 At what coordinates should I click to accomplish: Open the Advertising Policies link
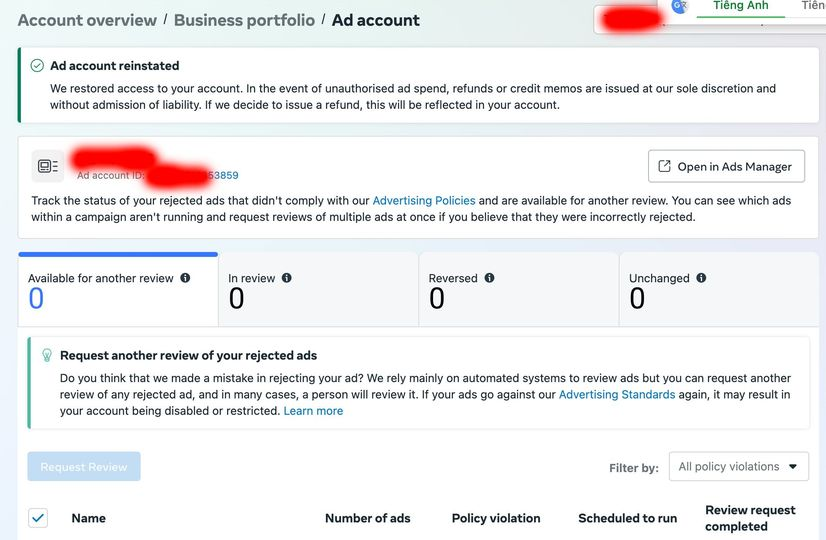tap(424, 201)
